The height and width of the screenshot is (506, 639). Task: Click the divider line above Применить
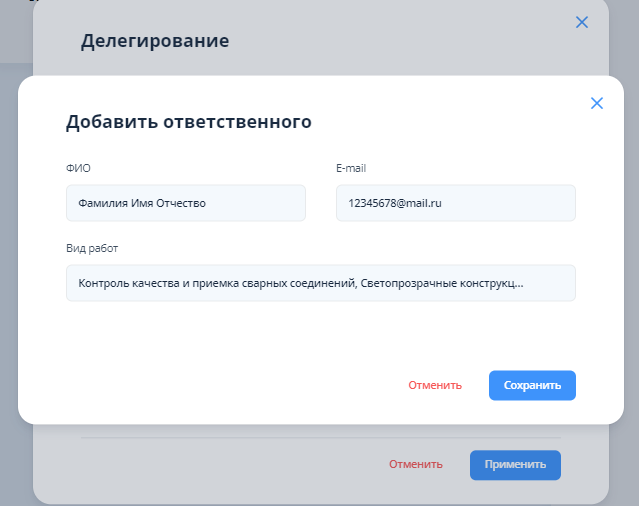coord(320,437)
